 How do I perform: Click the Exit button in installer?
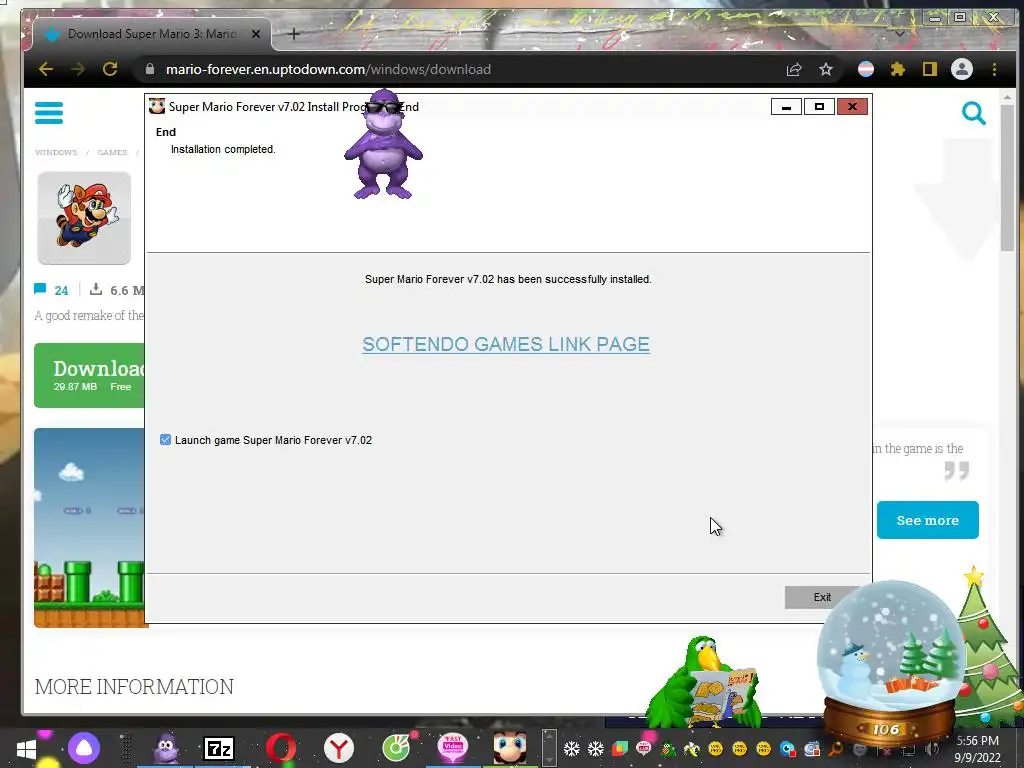click(x=822, y=597)
